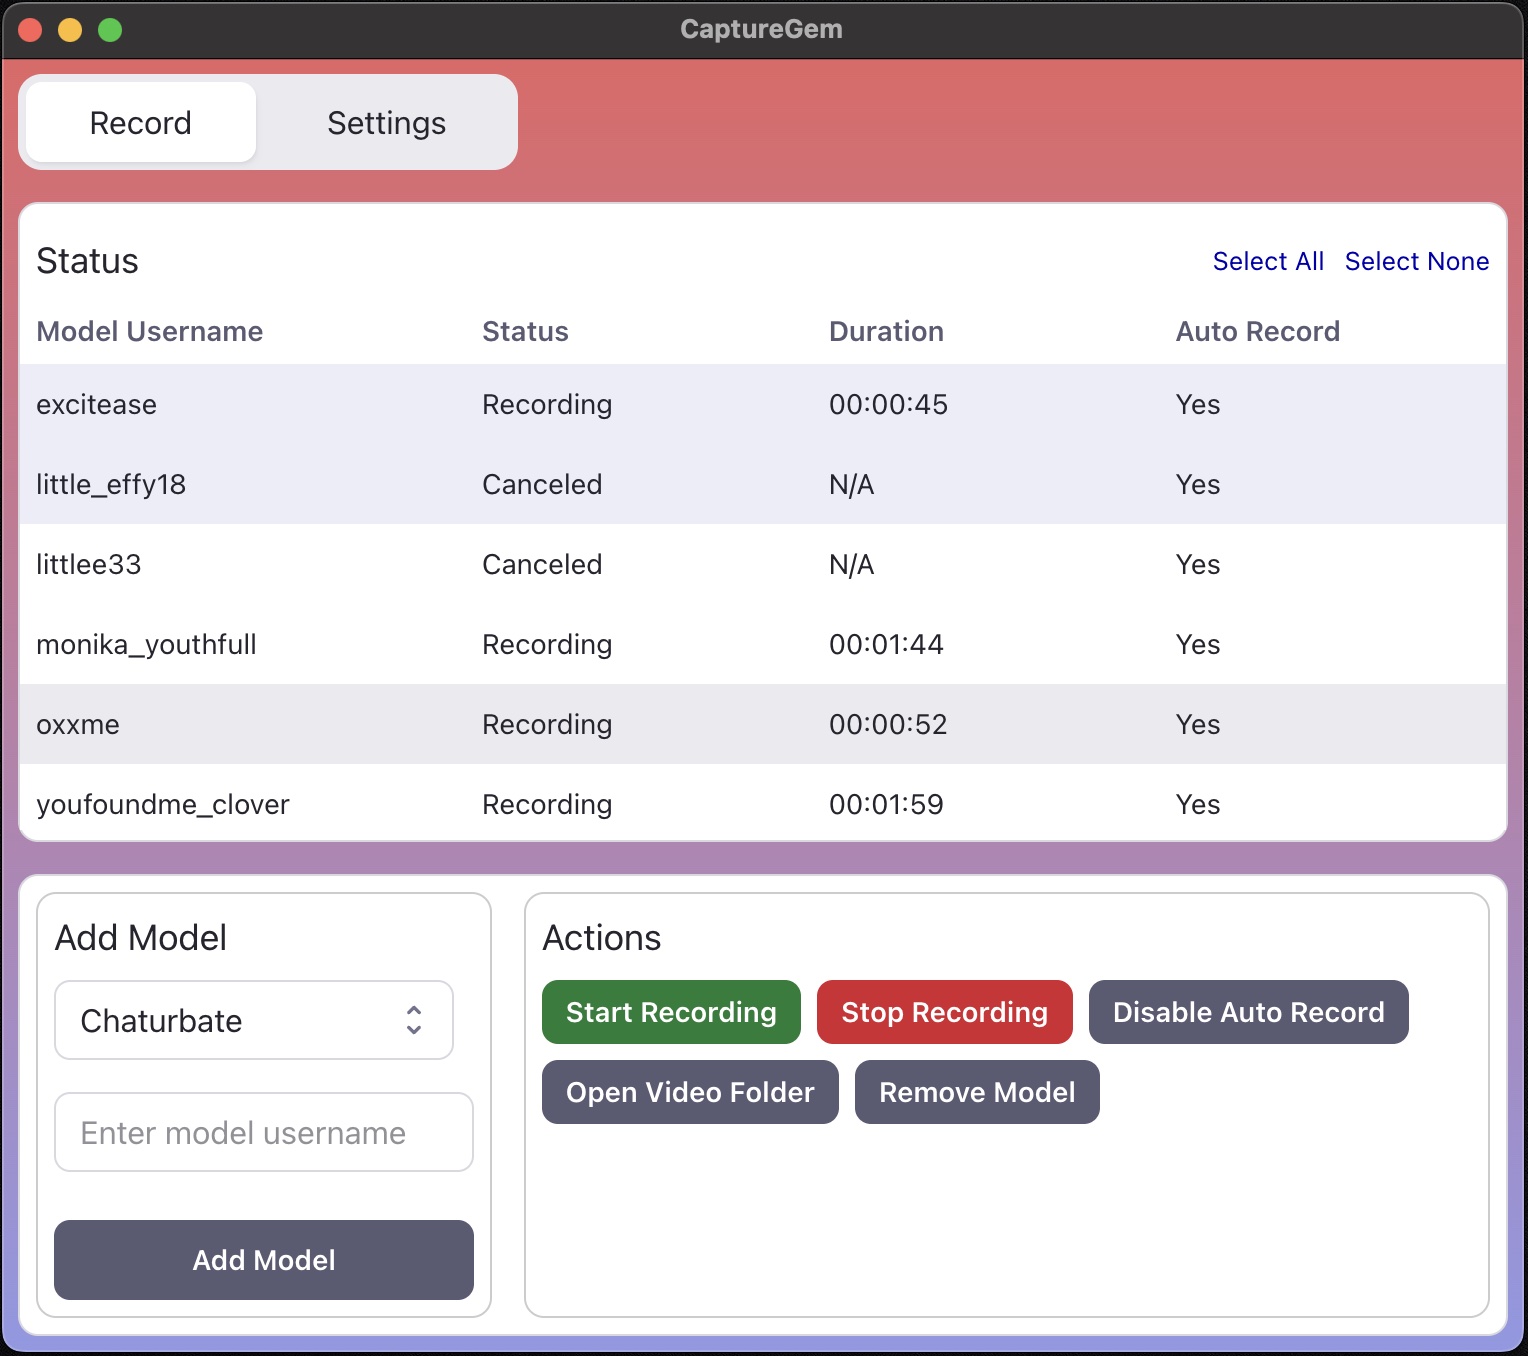Switch to the Settings tab
The width and height of the screenshot is (1528, 1356).
[386, 123]
